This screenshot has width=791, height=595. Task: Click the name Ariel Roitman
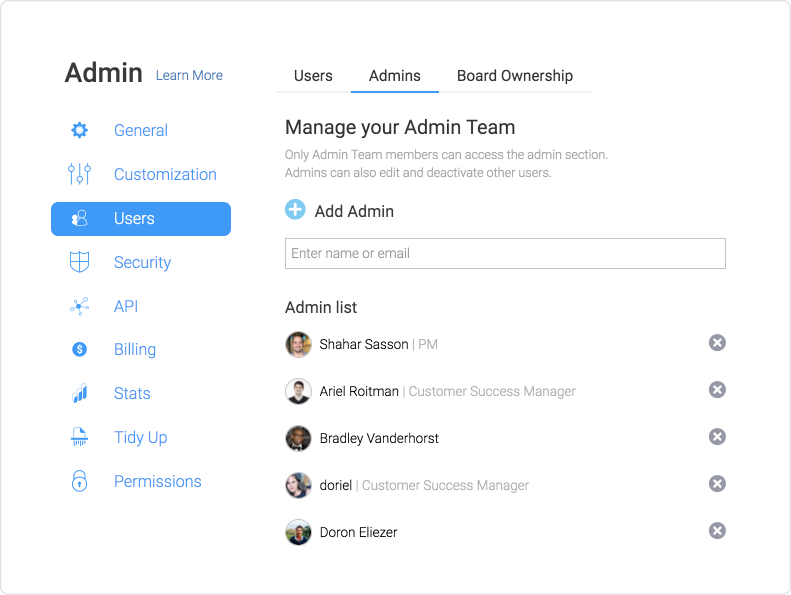(x=359, y=391)
